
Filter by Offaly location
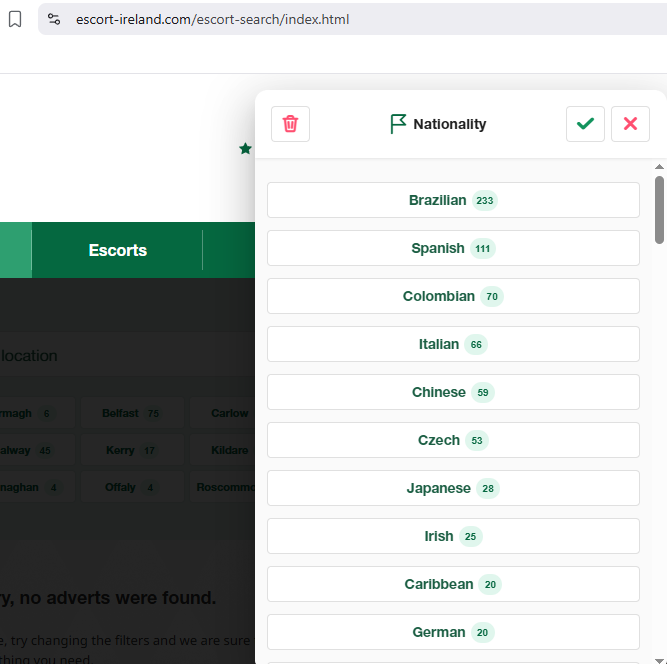click(132, 487)
